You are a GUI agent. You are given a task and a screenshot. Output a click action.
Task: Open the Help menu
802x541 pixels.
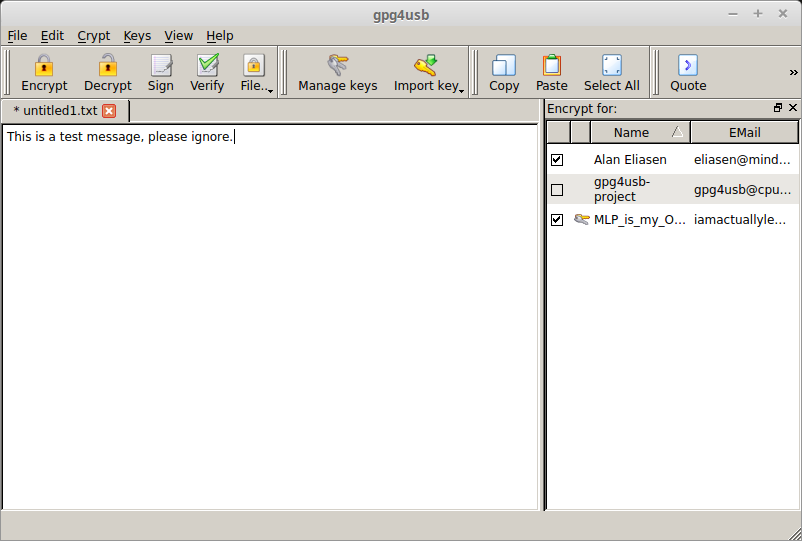tap(220, 36)
